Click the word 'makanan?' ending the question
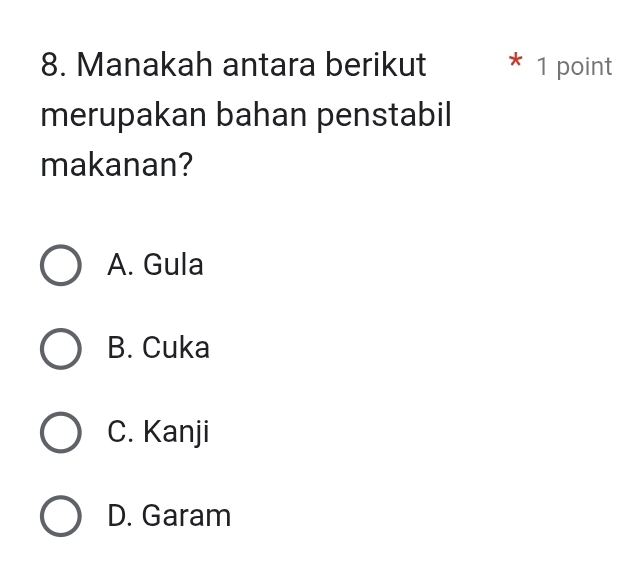This screenshot has width=638, height=566. pyautogui.click(x=117, y=163)
